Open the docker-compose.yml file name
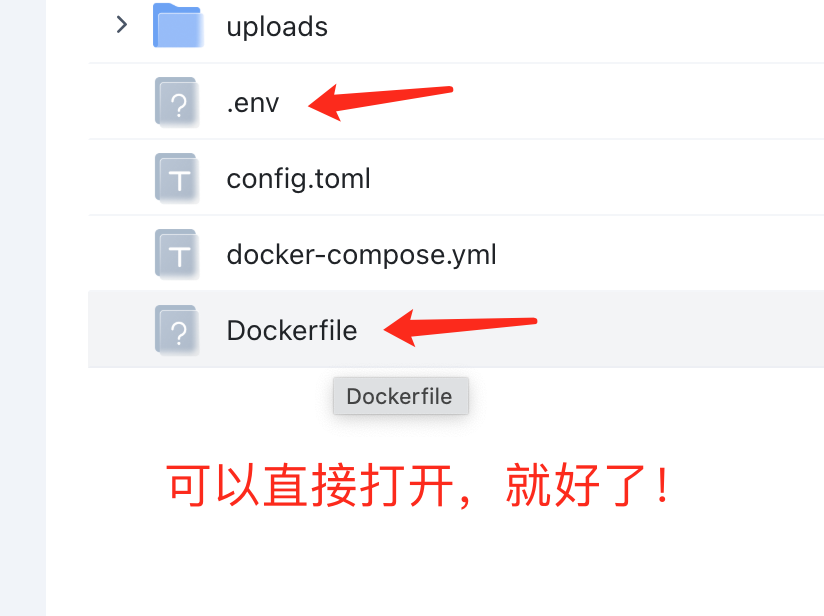 [361, 255]
